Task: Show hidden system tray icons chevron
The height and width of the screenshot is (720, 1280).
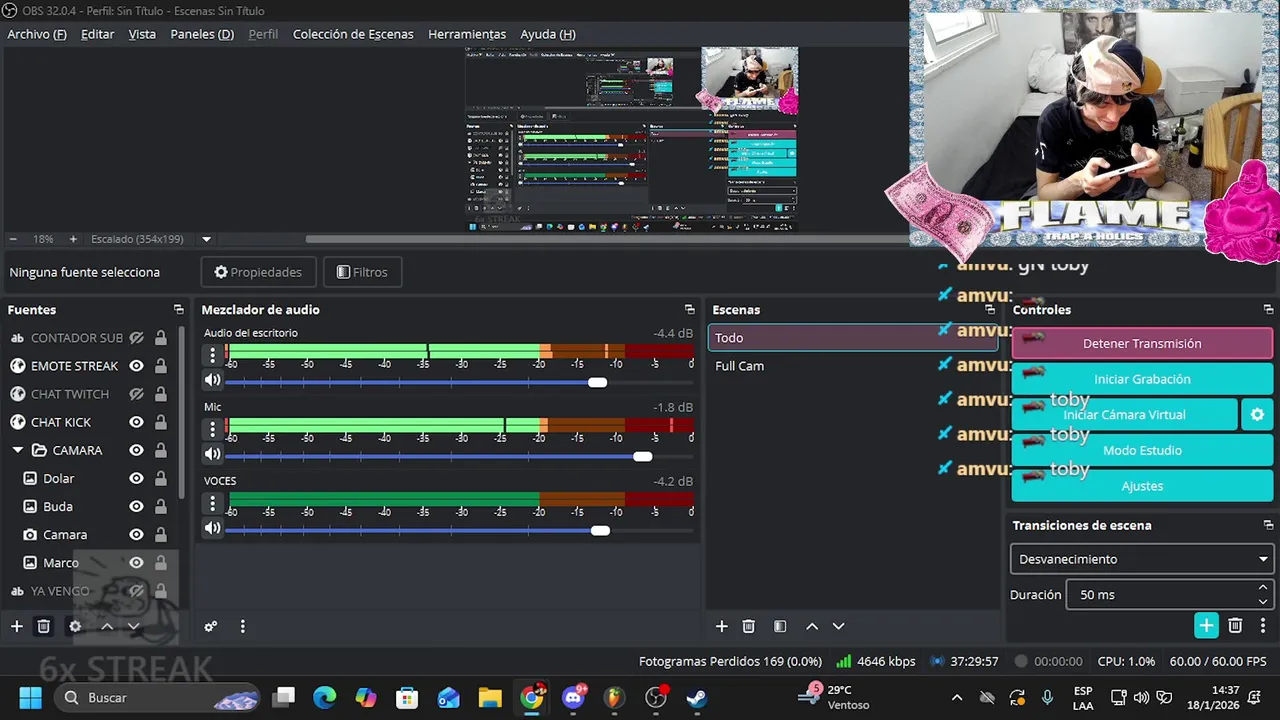Action: coord(957,697)
